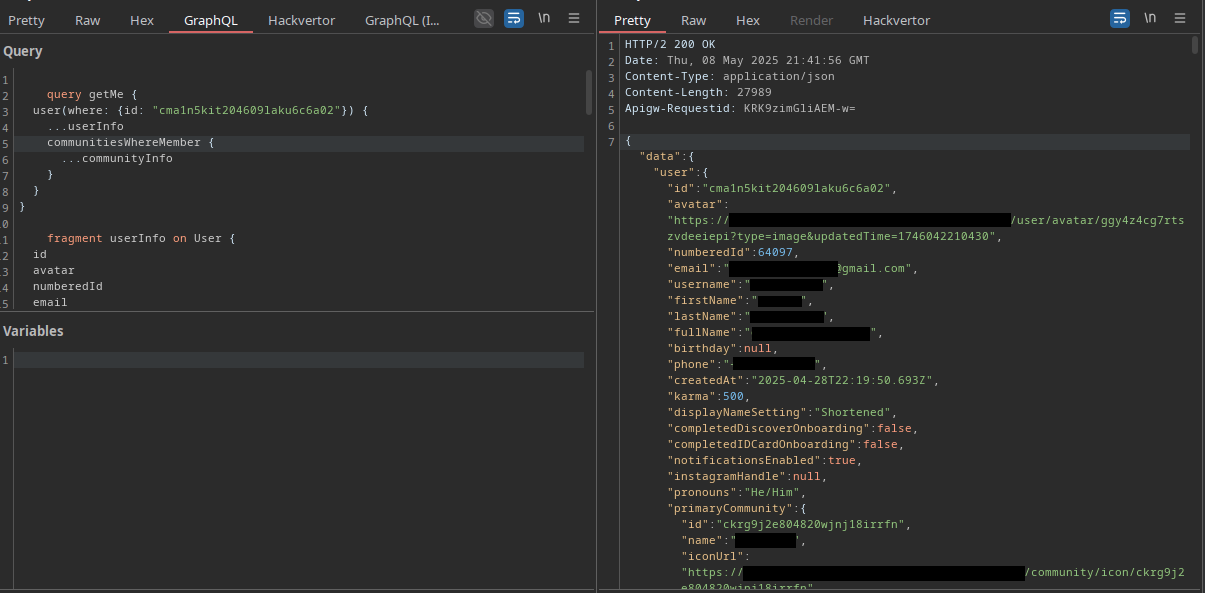
Task: Toggle line wrap in request panel
Action: pos(514,18)
